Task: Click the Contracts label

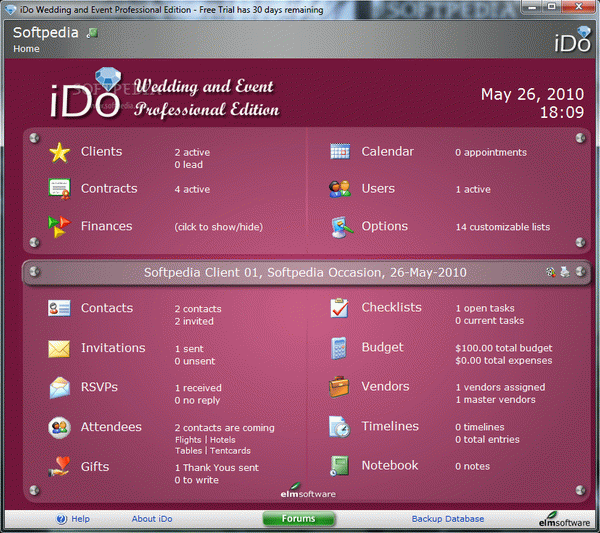Action: click(x=109, y=189)
